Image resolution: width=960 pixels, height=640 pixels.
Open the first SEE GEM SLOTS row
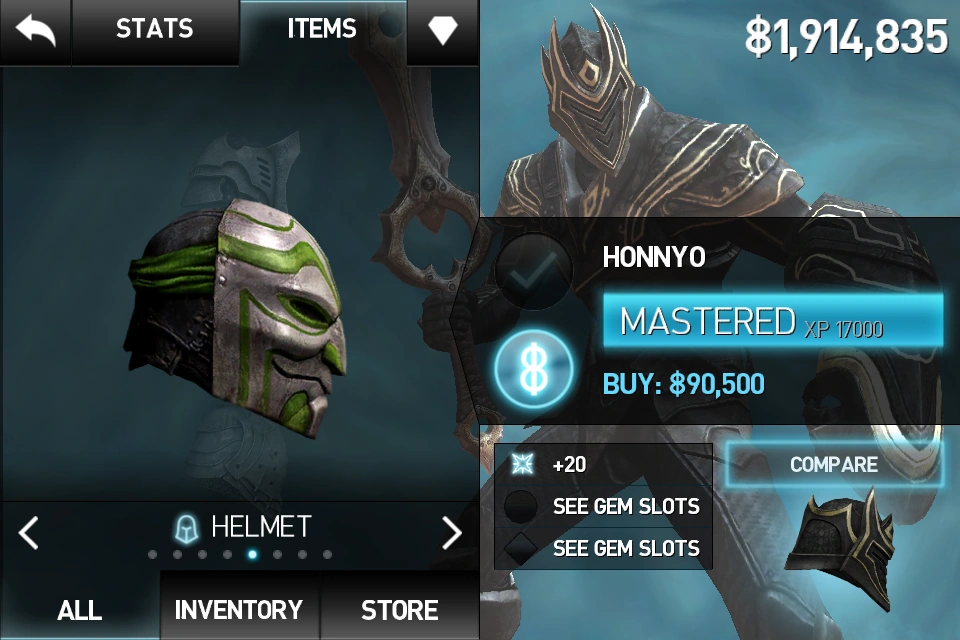pyautogui.click(x=603, y=506)
